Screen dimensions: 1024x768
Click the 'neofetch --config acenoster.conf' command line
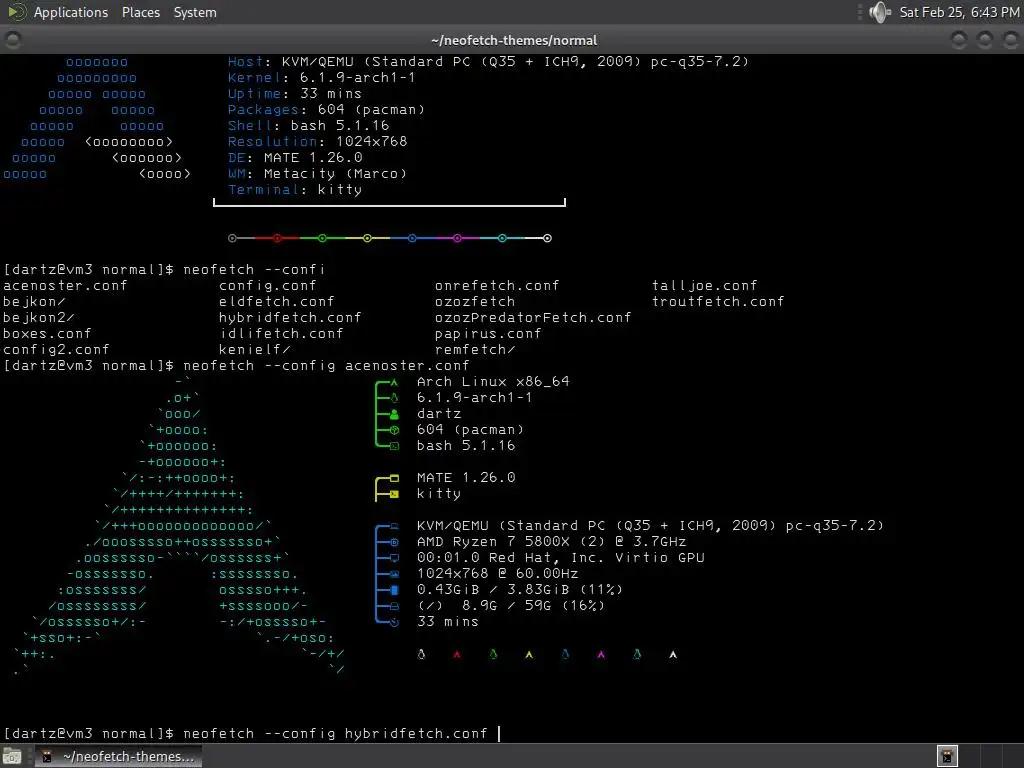[x=326, y=366]
